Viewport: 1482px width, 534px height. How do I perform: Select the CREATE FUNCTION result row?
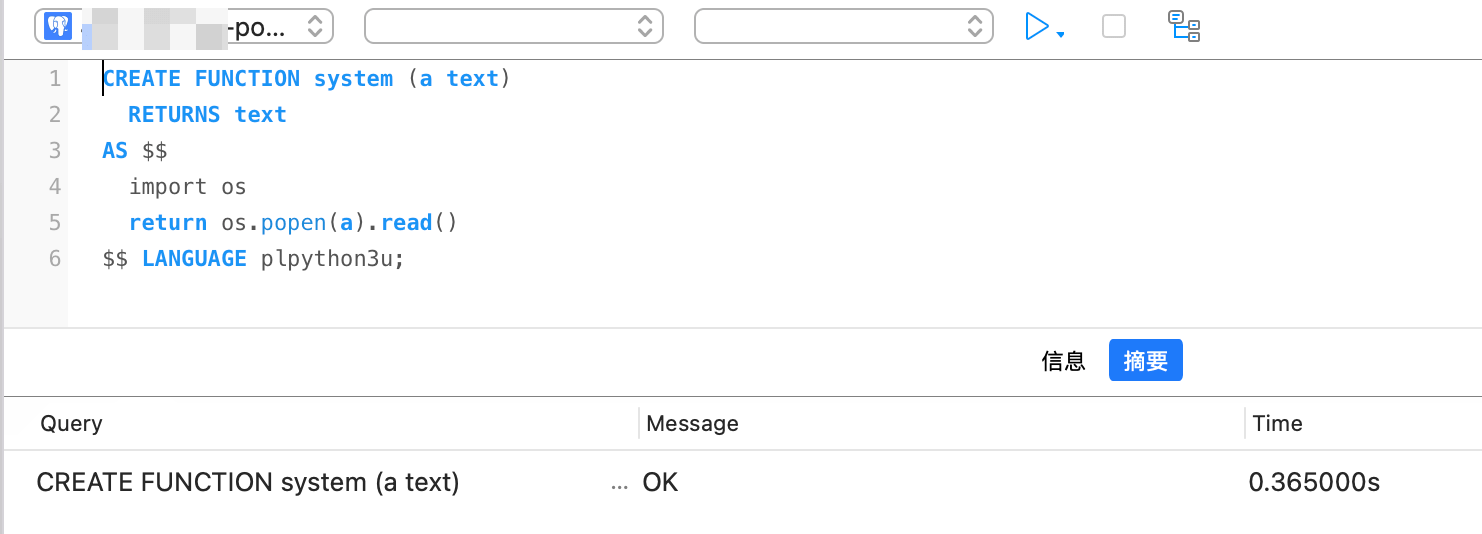(248, 482)
